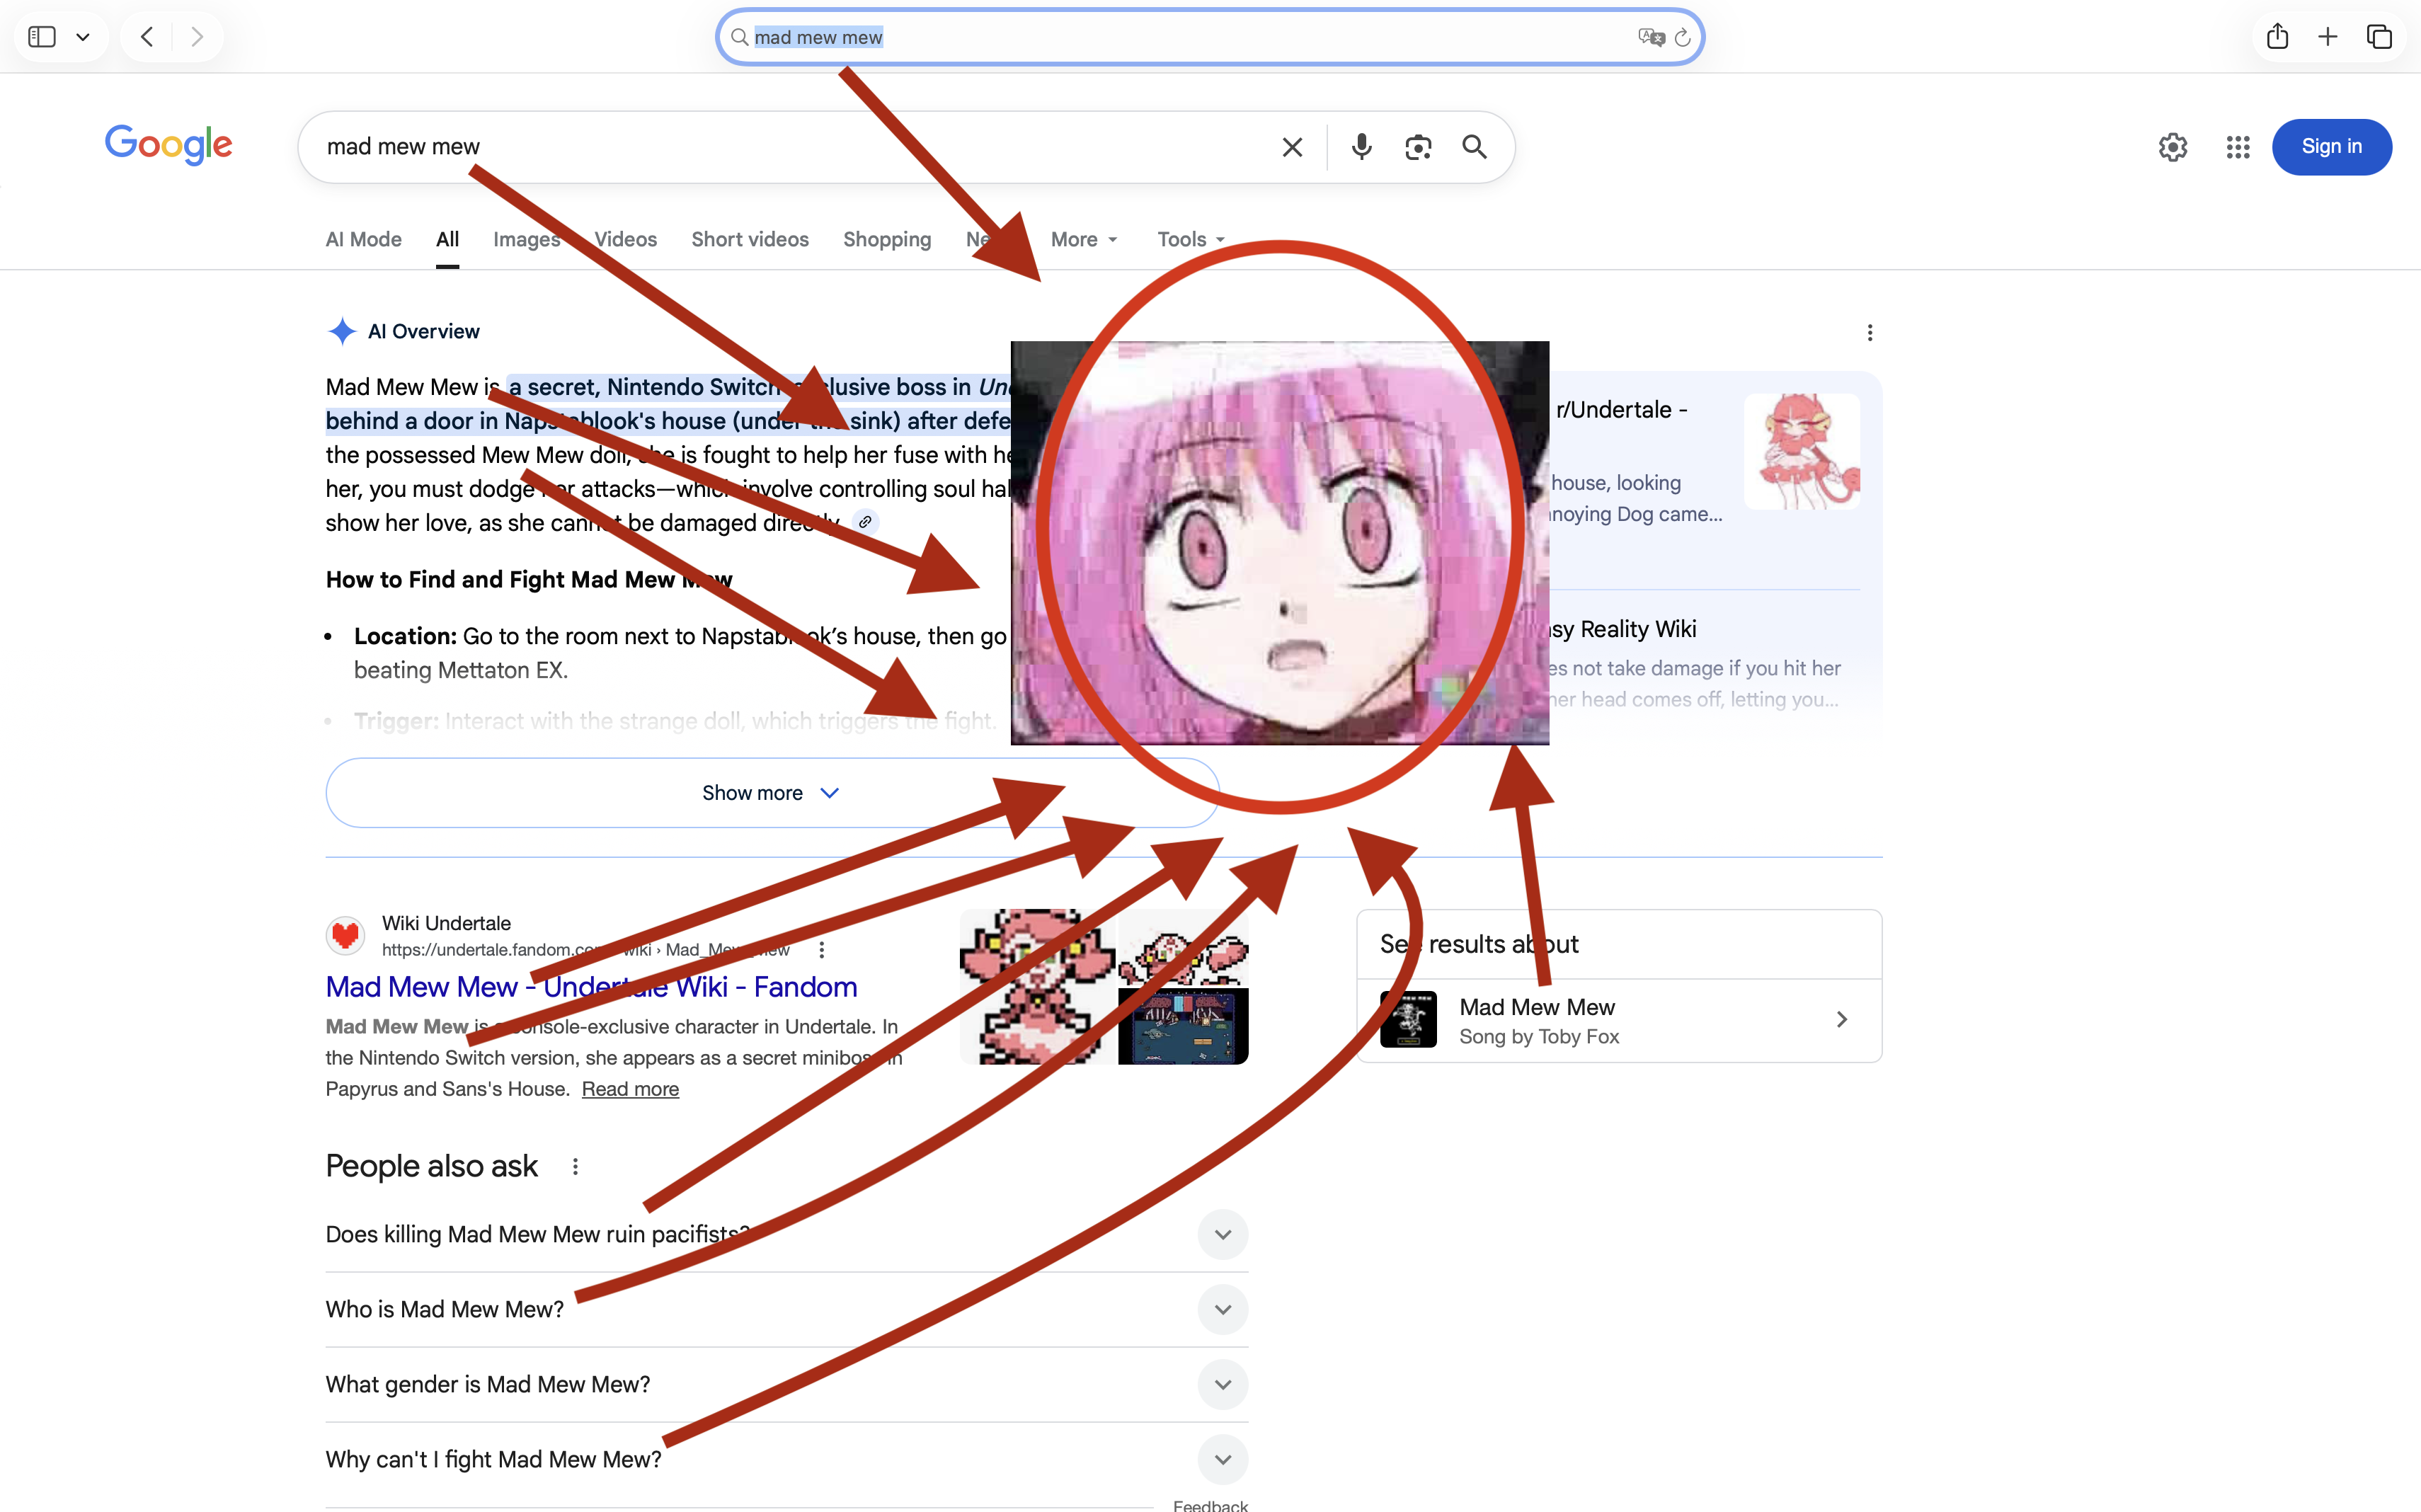Viewport: 2421px width, 1512px height.
Task: Open the Google apps grid
Action: coord(2238,147)
